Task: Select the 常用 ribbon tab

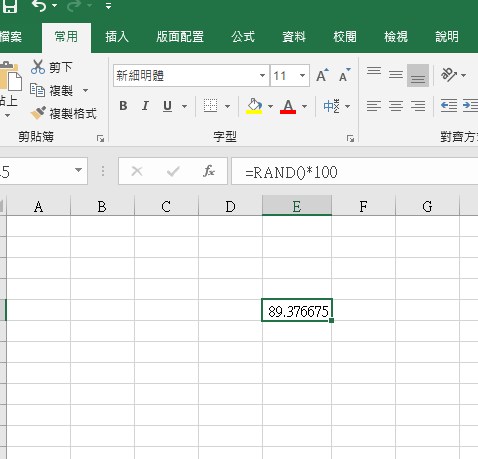Action: [x=66, y=37]
